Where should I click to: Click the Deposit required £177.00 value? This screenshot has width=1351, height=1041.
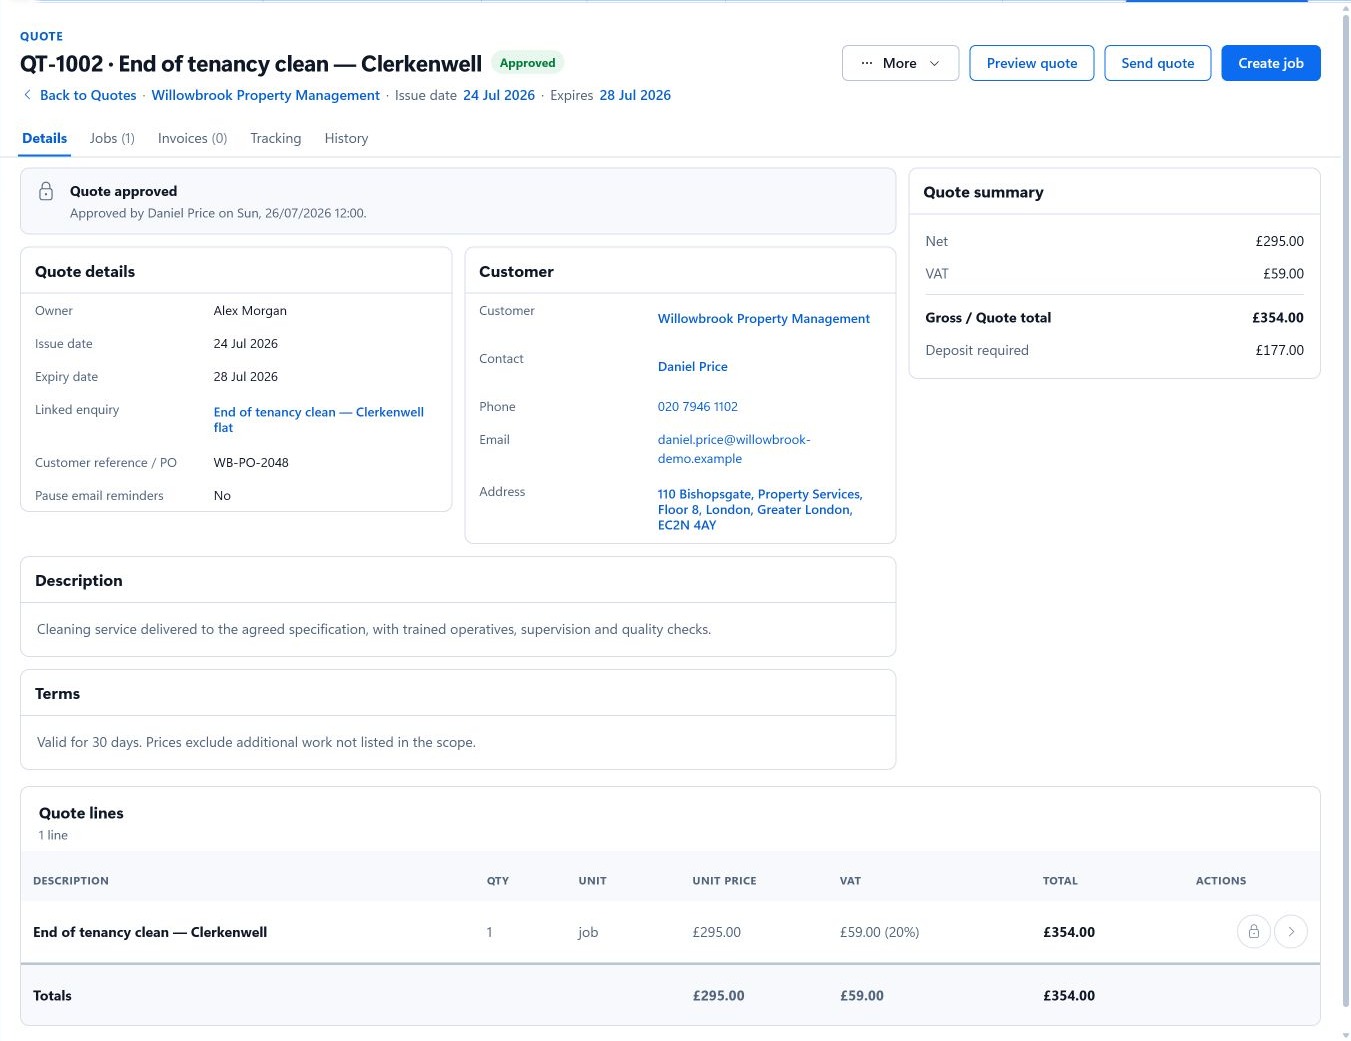tap(1280, 350)
